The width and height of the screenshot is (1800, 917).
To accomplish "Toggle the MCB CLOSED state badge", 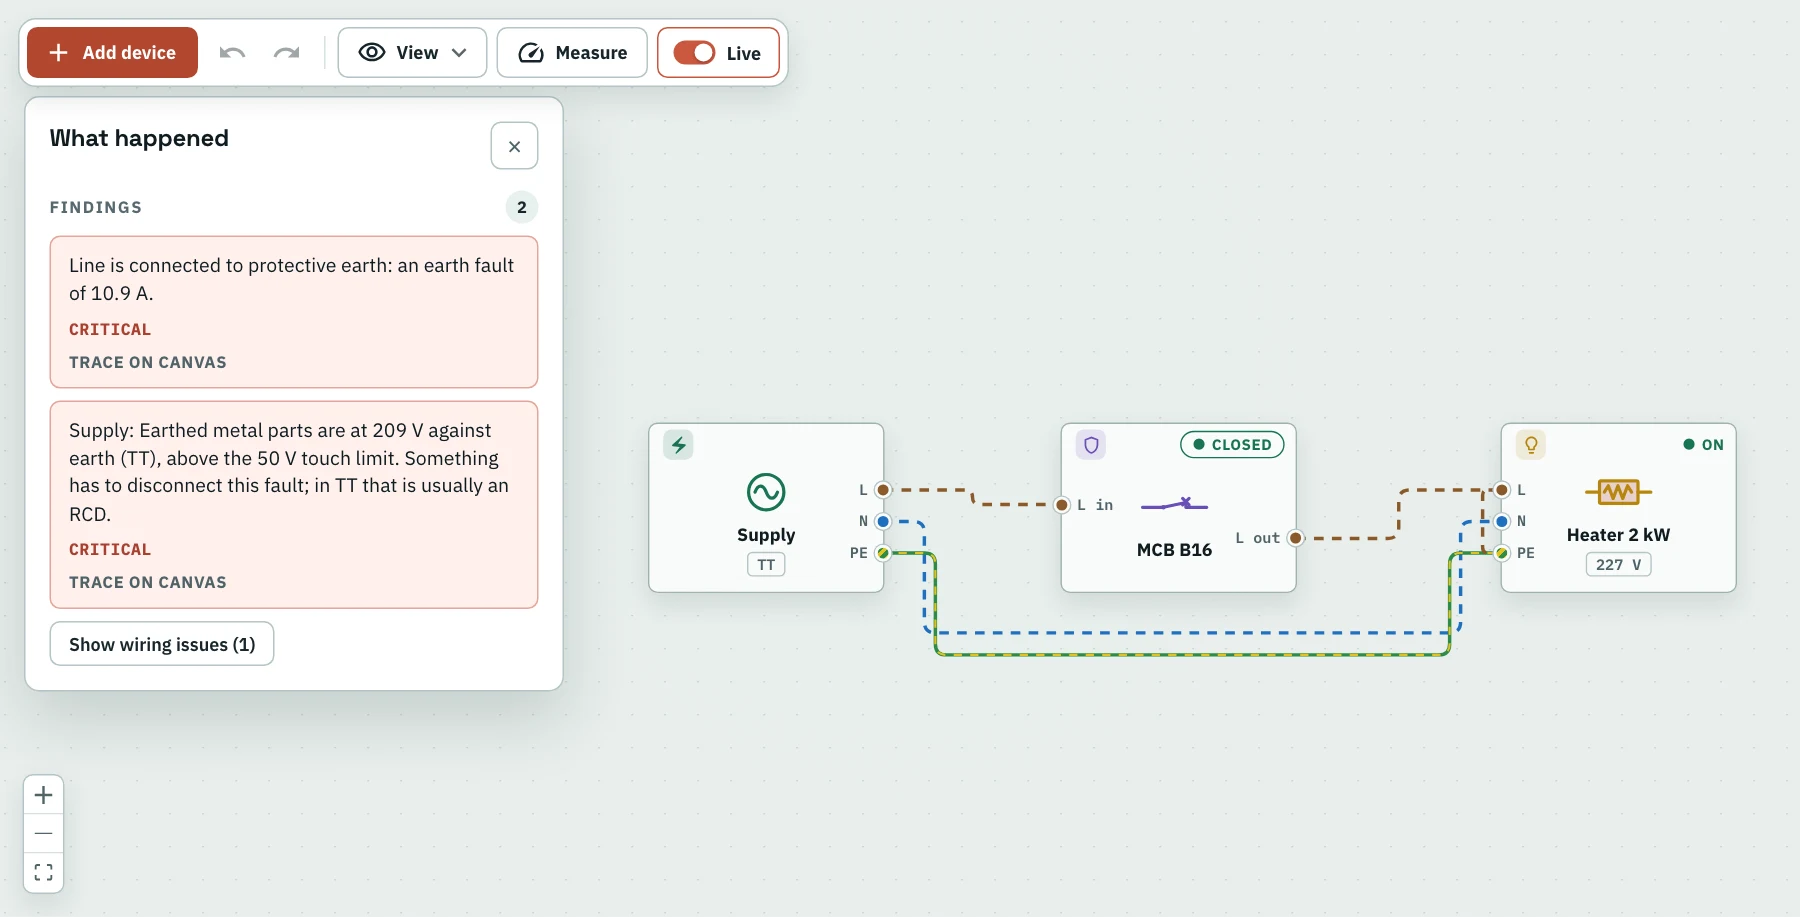I will 1232,445.
